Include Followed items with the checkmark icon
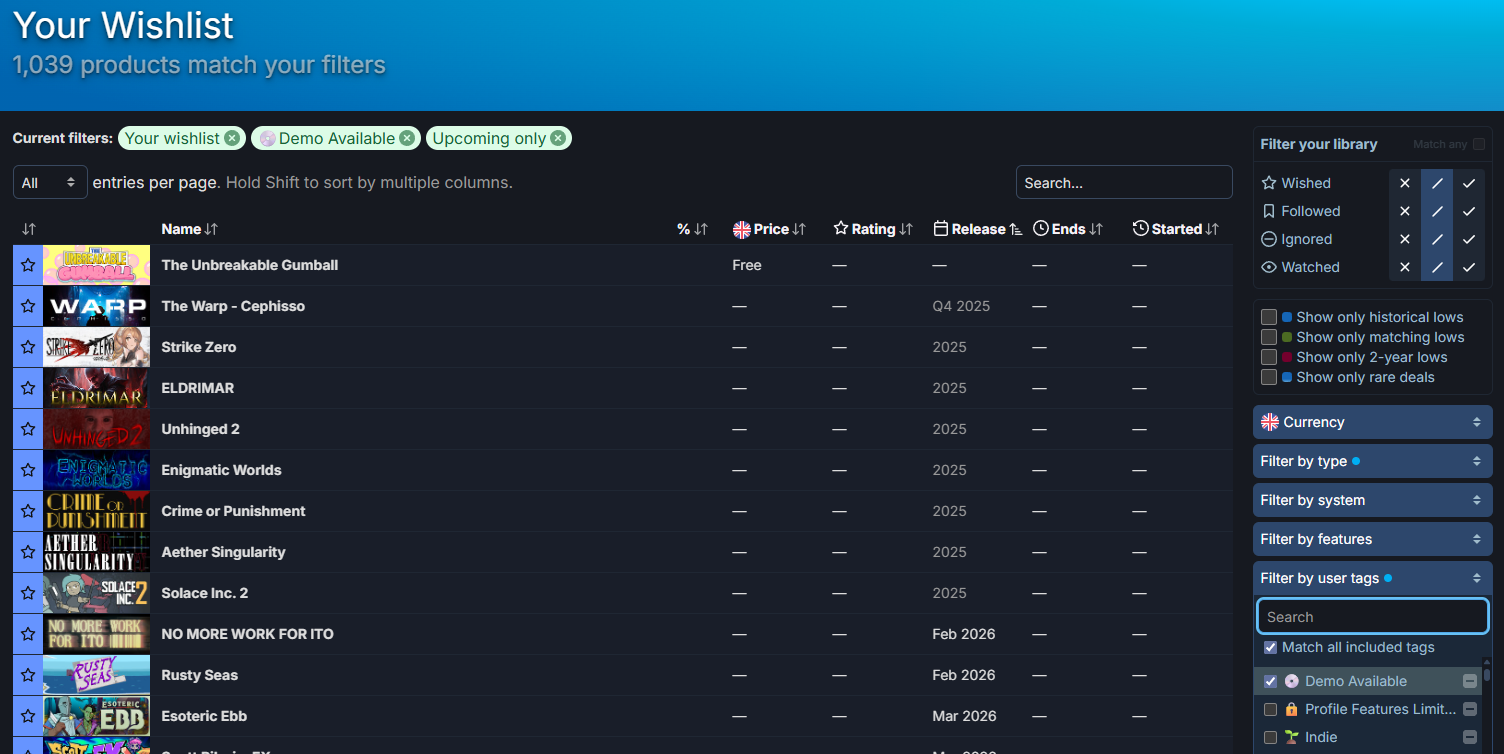1504x754 pixels. [x=1468, y=211]
